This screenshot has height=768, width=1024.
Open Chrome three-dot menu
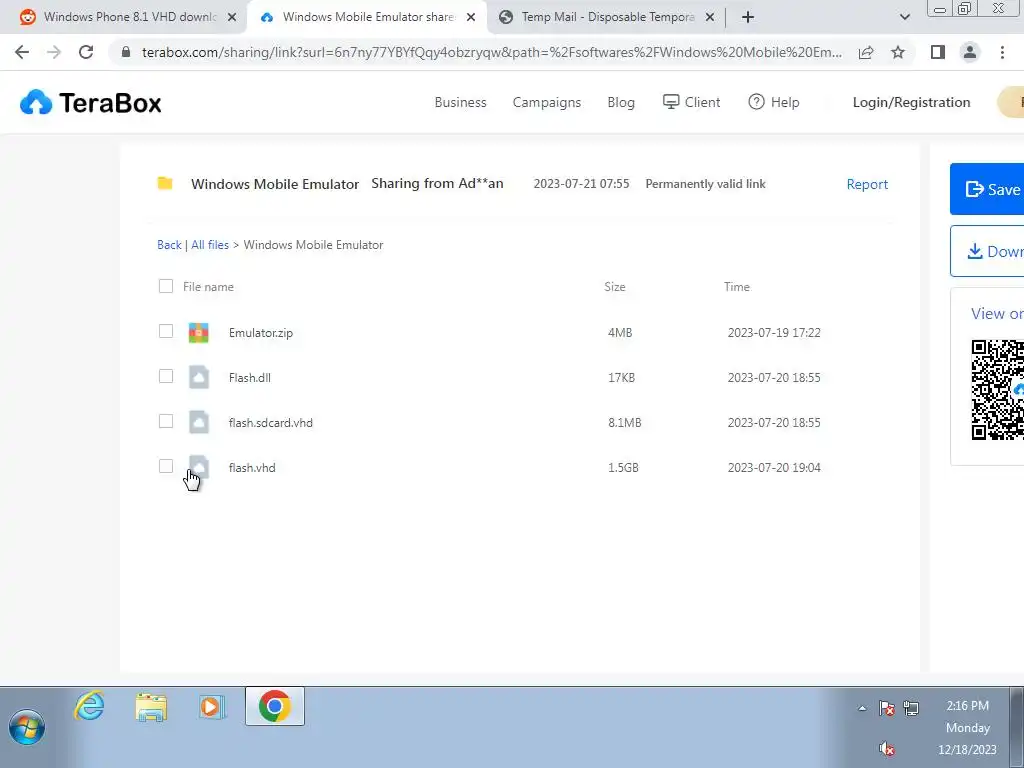(x=1002, y=52)
